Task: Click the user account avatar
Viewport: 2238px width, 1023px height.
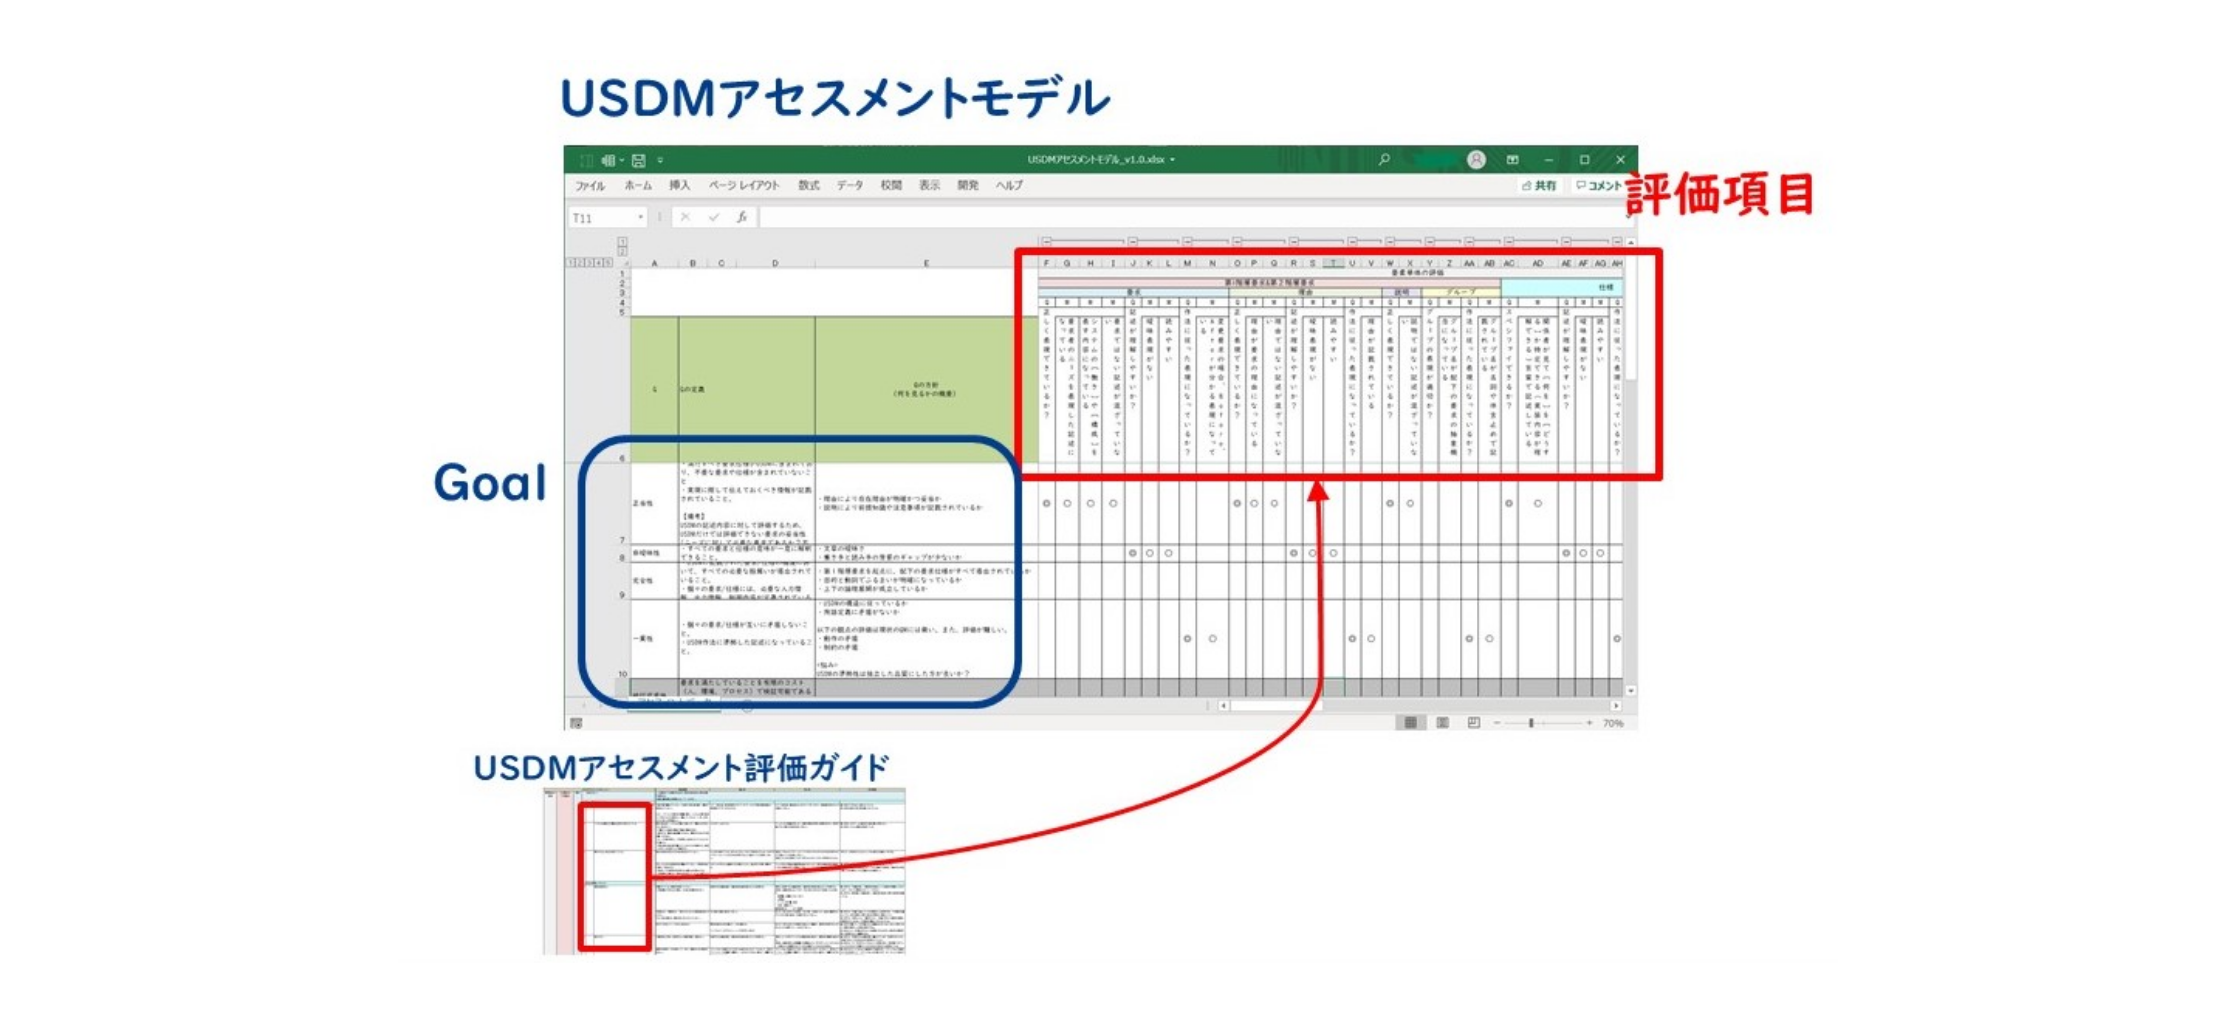Action: click(x=1475, y=160)
